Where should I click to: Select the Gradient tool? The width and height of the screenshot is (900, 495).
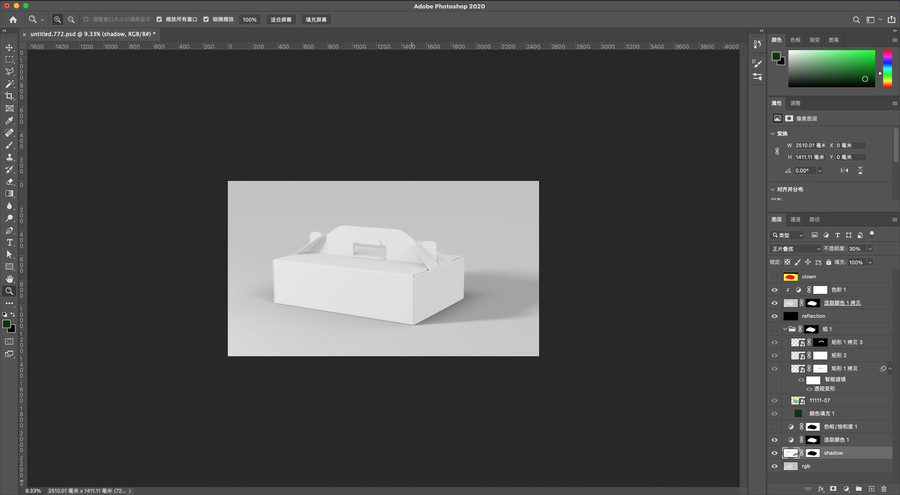point(9,194)
